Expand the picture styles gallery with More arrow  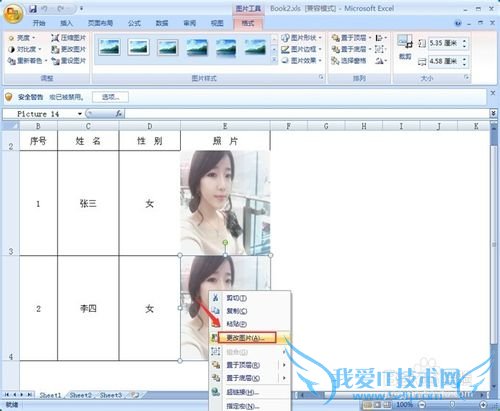(274, 60)
